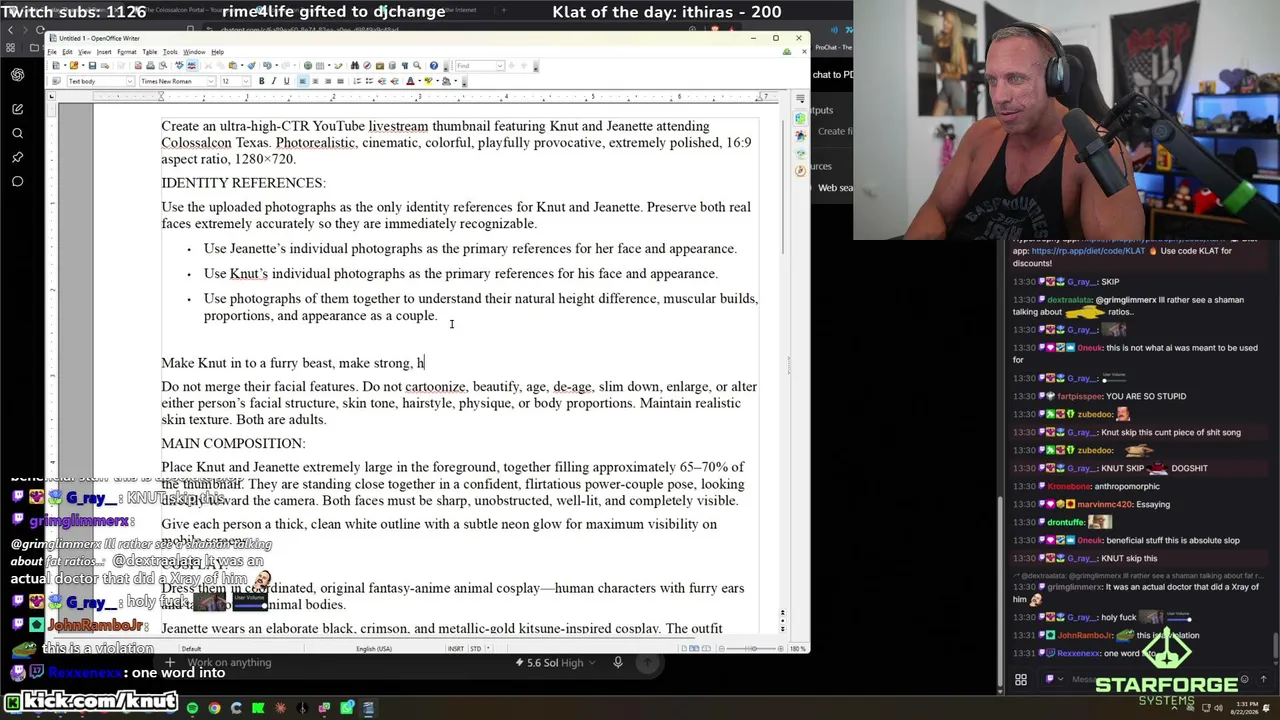Click the 'Work on anything' prompt field

click(x=229, y=662)
